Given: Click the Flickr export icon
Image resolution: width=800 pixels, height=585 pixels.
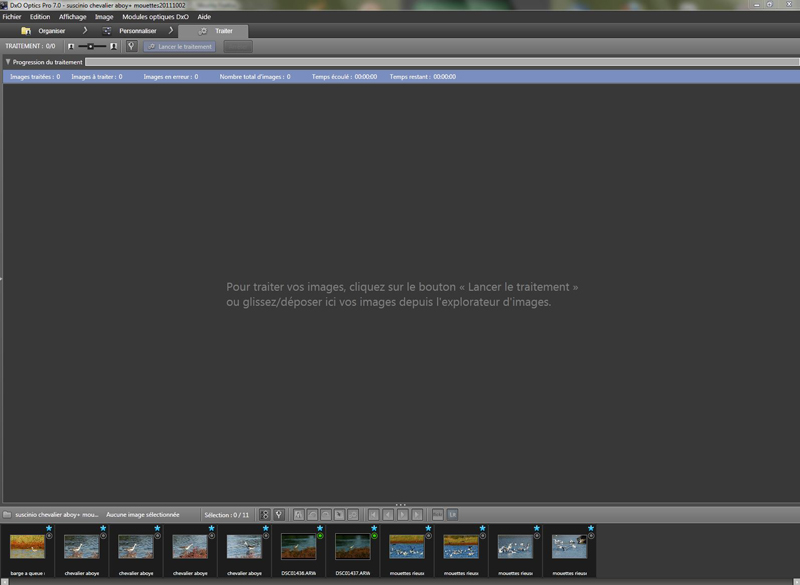Looking at the screenshot, I should pos(437,515).
